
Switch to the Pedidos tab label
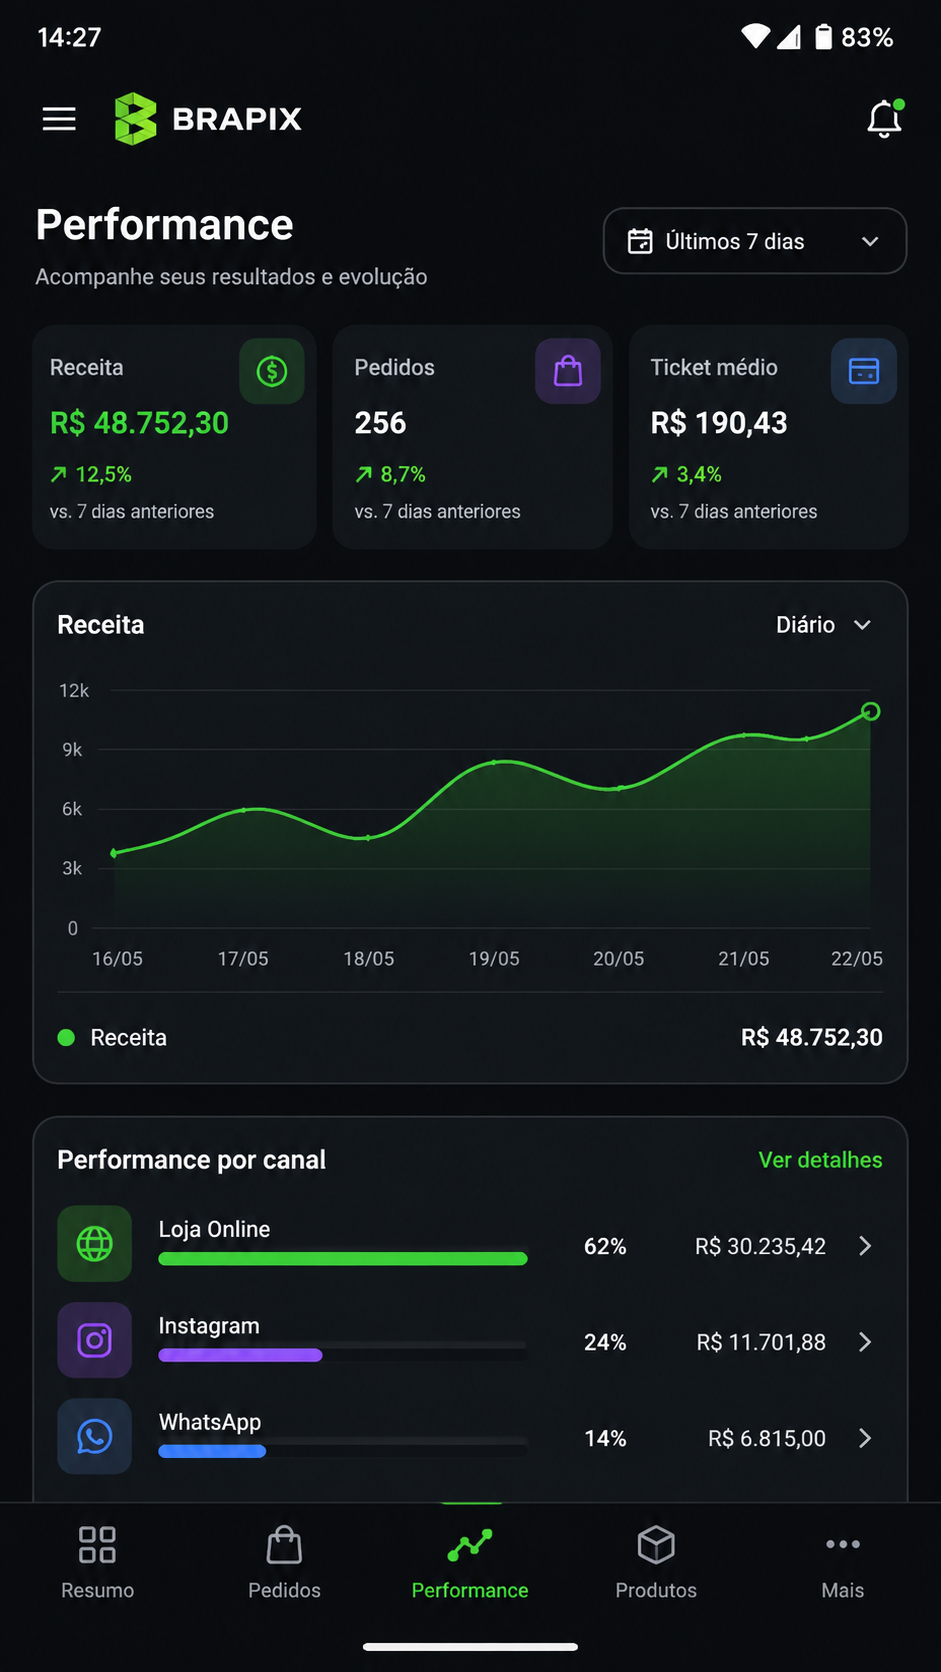click(284, 1590)
